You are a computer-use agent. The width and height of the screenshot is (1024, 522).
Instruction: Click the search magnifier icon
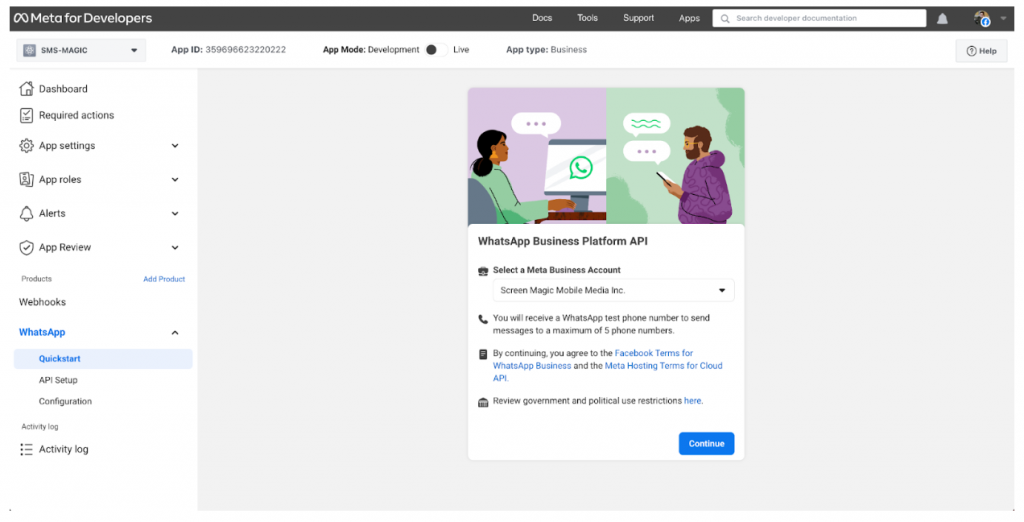coord(725,18)
